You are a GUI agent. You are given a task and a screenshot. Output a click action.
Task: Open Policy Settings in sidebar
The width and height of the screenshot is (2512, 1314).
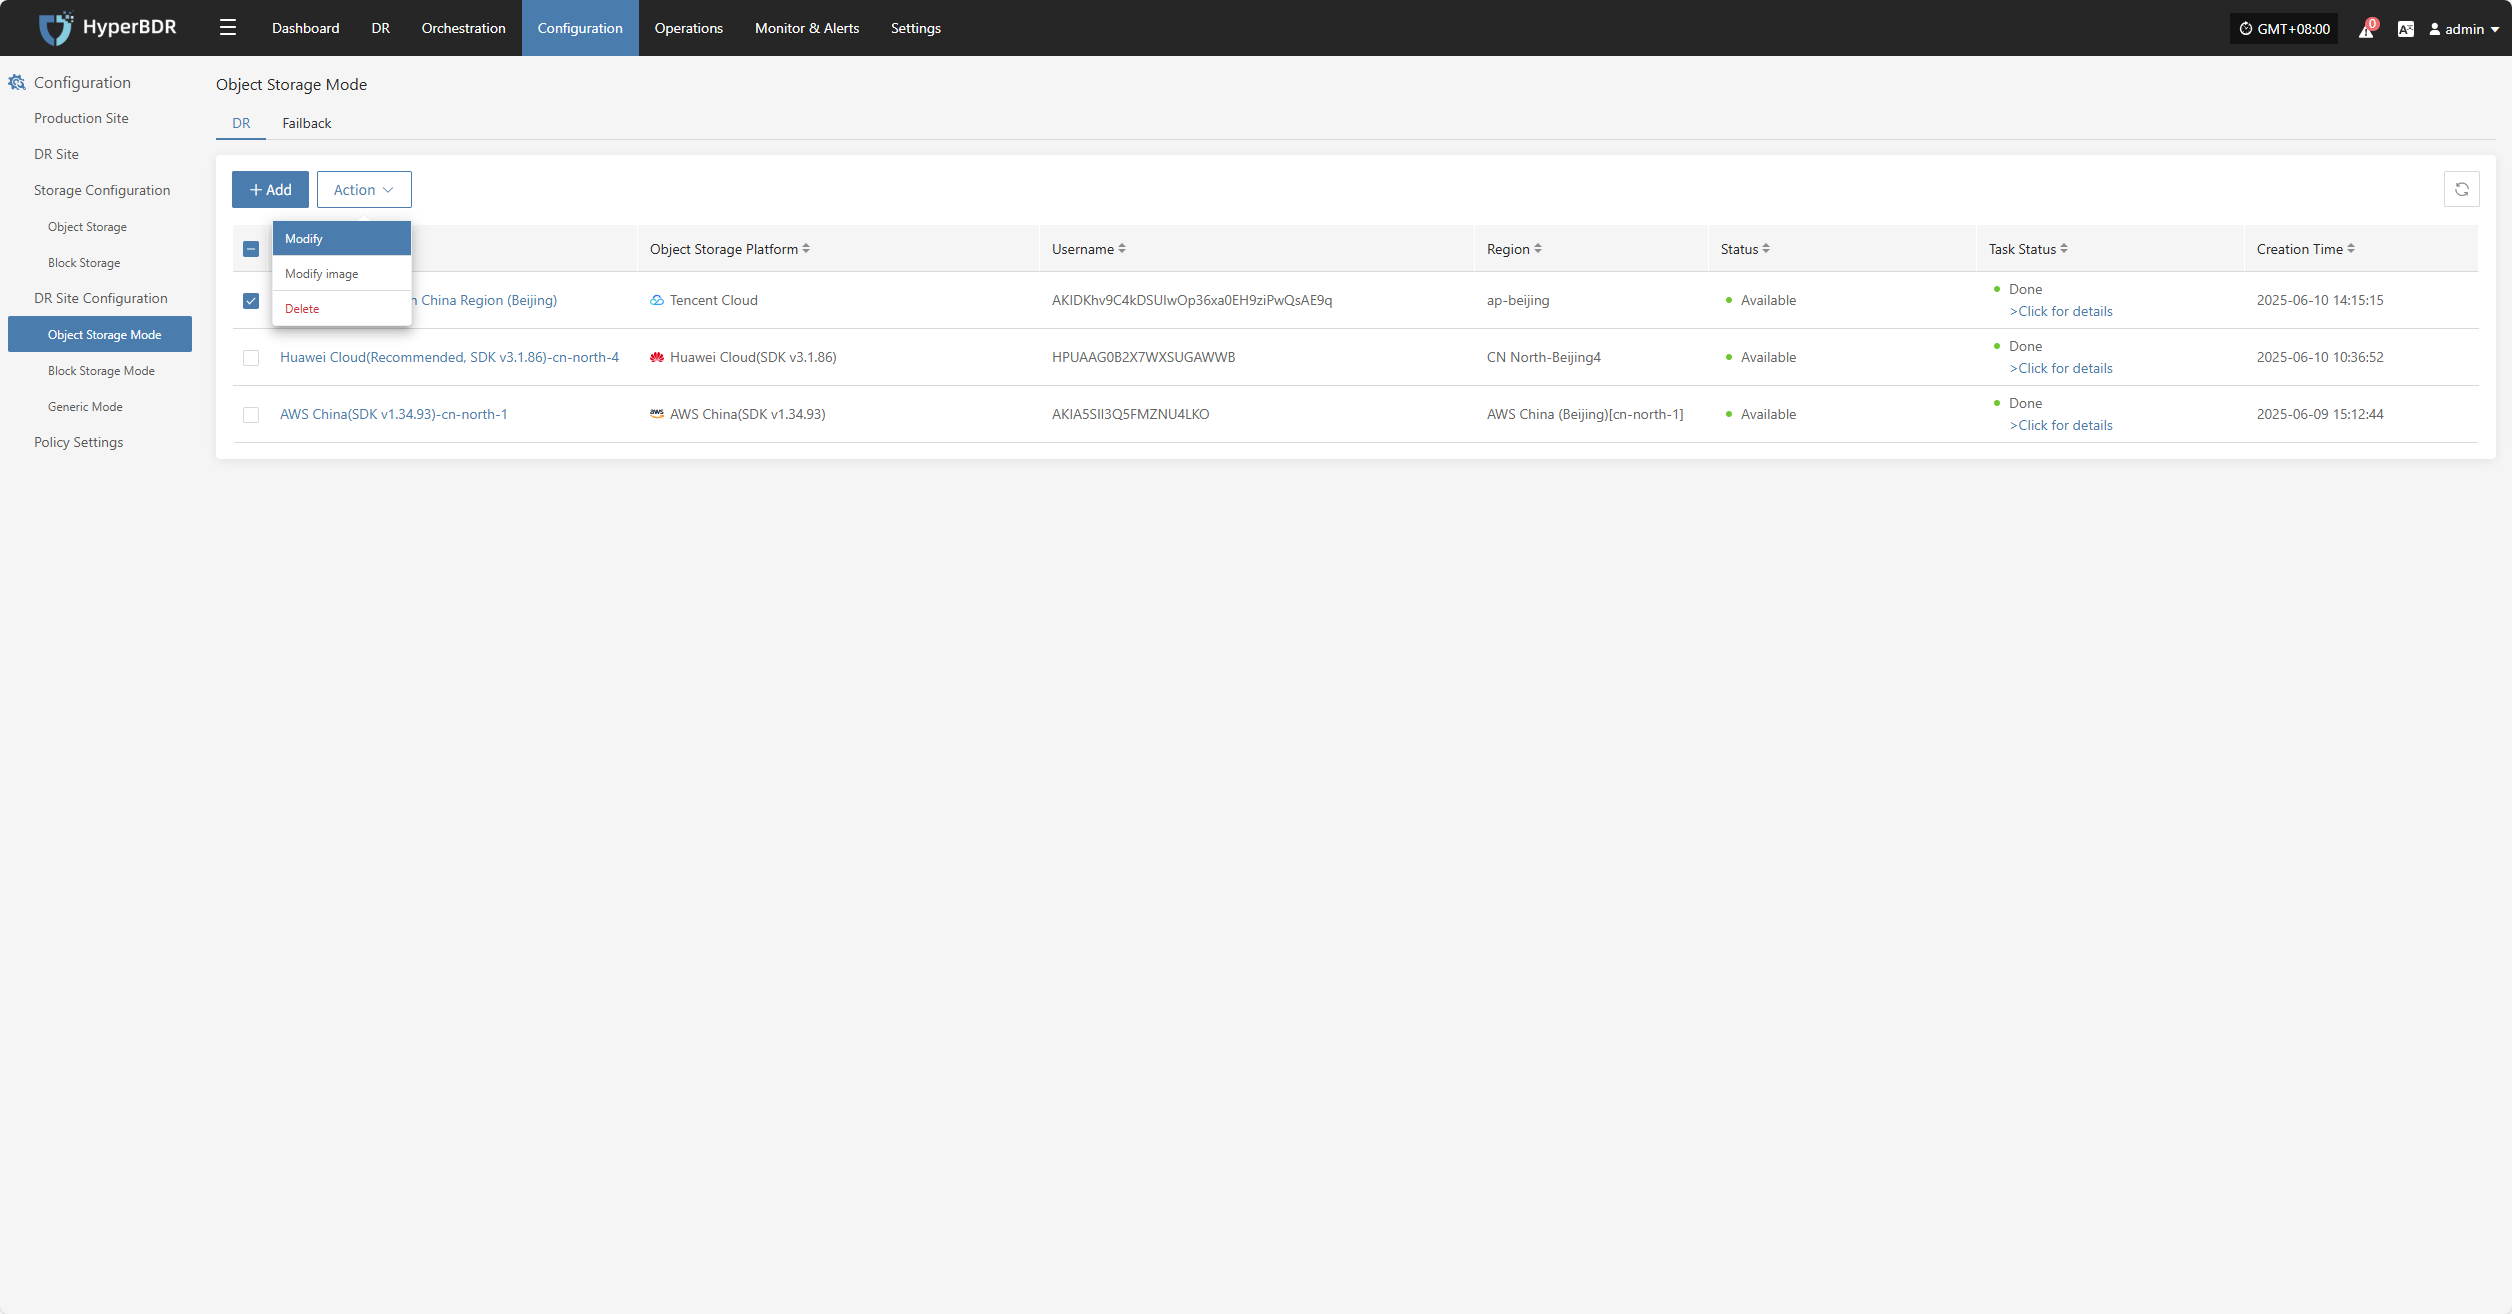[x=78, y=442]
